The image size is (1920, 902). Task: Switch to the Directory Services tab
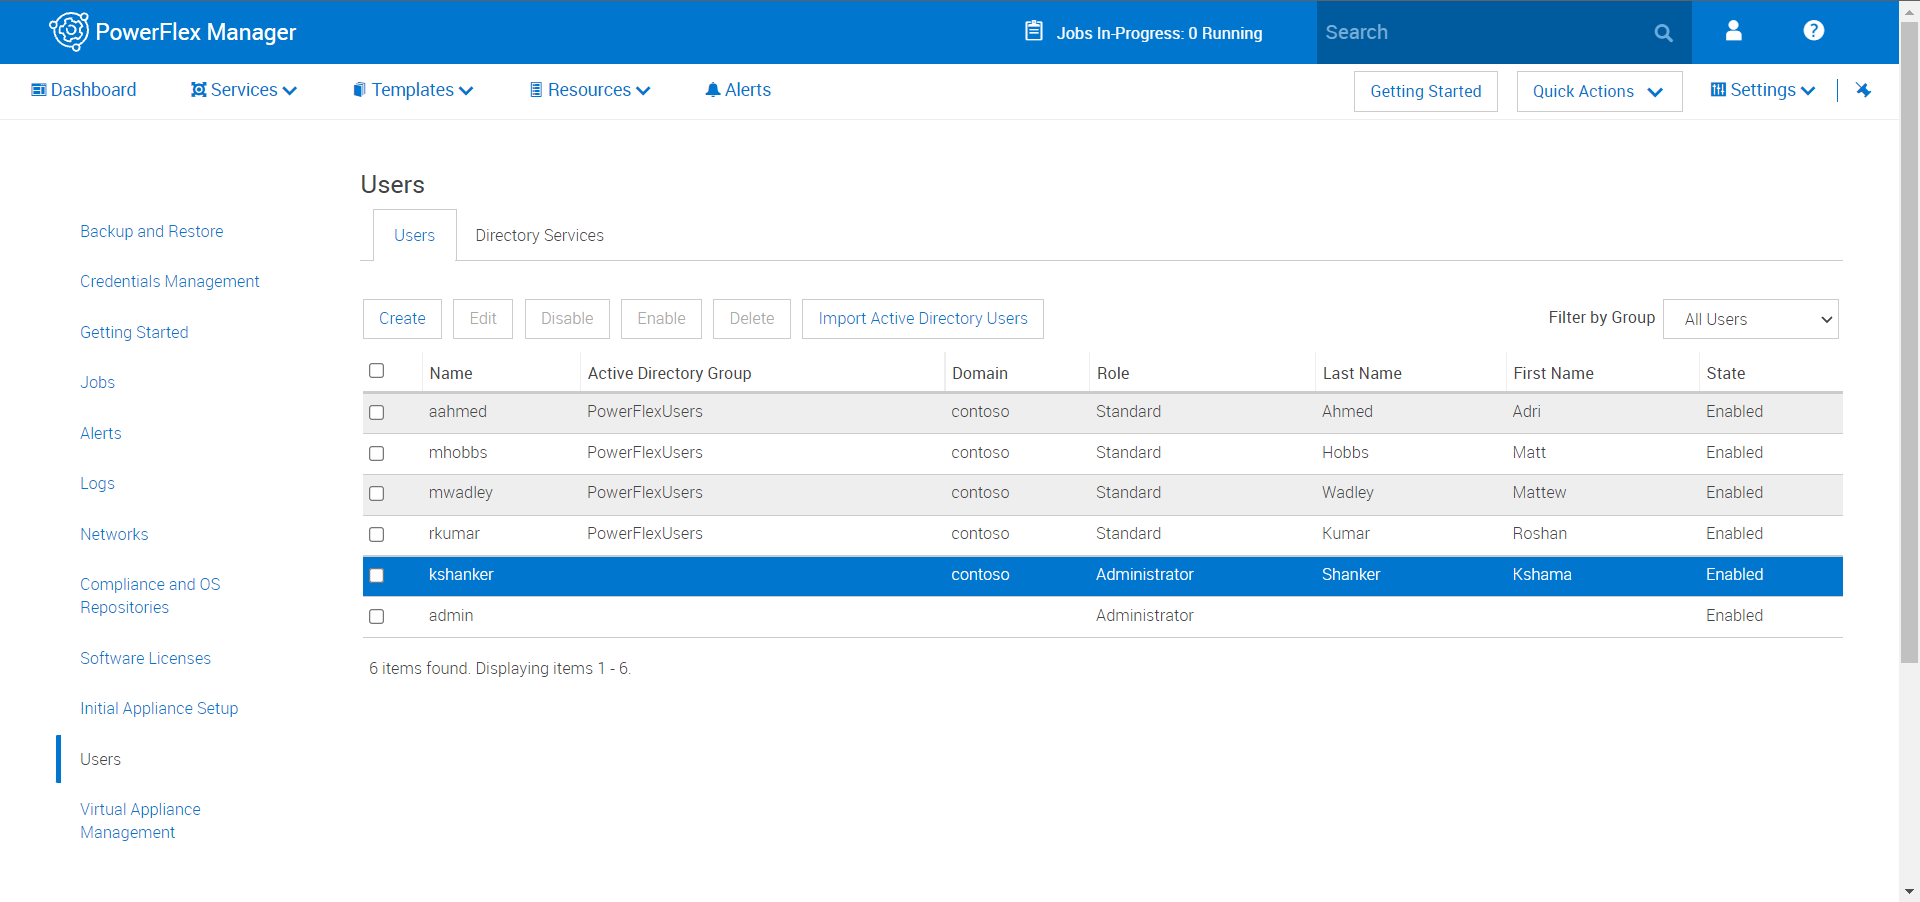[539, 235]
